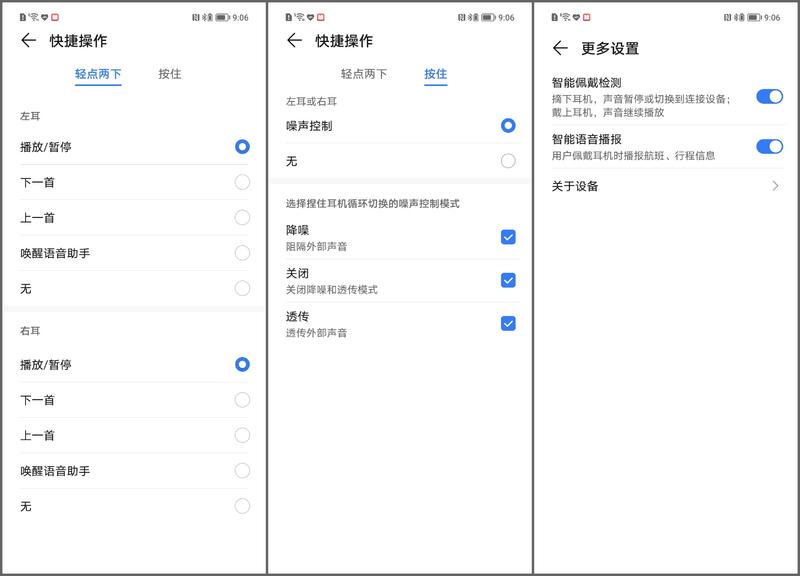Select 唤醒语音助手 radio for 左耳
Screen dimensions: 800x576
tap(242, 253)
